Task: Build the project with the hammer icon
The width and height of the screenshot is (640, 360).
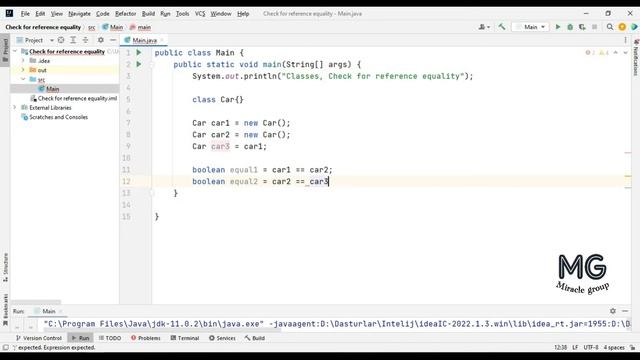Action: click(502, 27)
